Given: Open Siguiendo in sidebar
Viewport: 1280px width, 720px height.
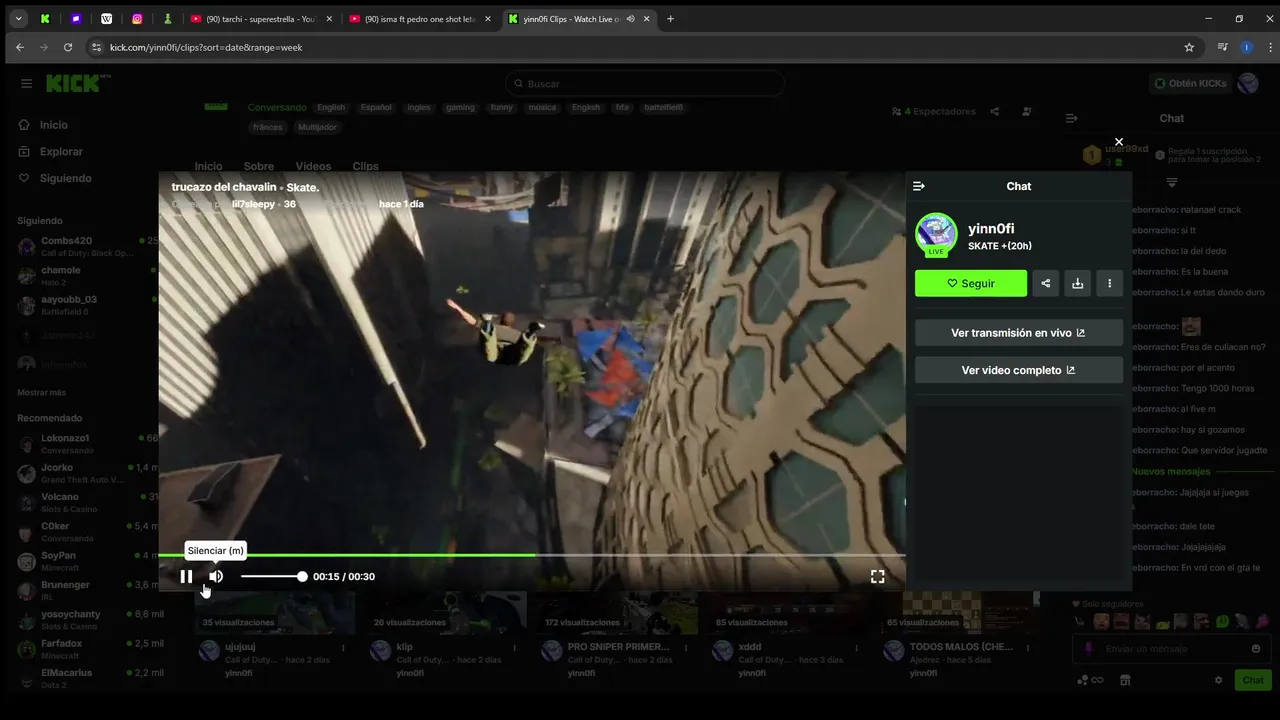Looking at the screenshot, I should pos(65,178).
